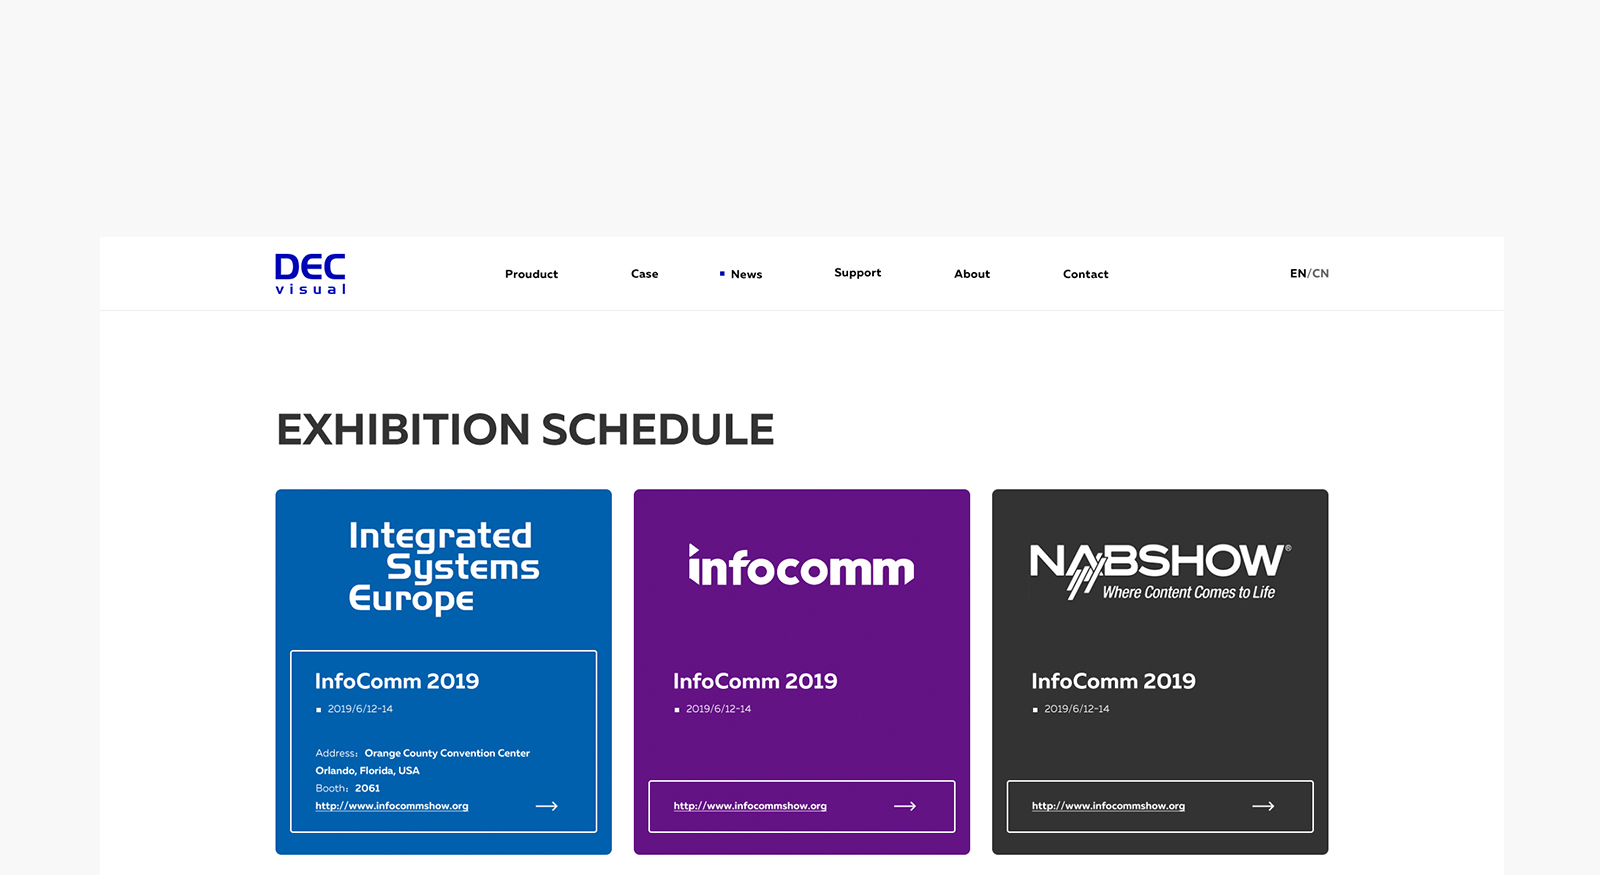Click the DEC visual logo

coord(310,274)
